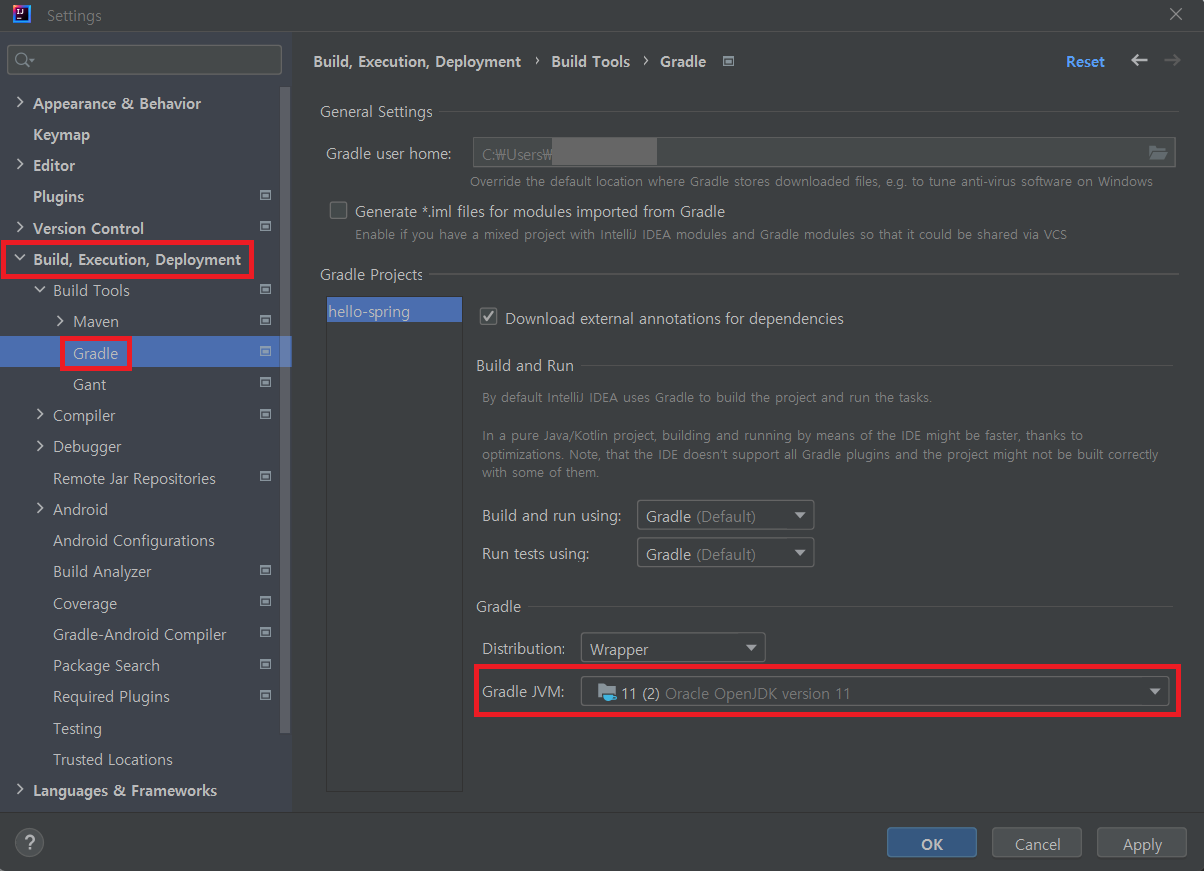Viewport: 1204px width, 871px height.
Task: Click the project settings icon next to Gradle-Android Compiler
Action: point(265,633)
